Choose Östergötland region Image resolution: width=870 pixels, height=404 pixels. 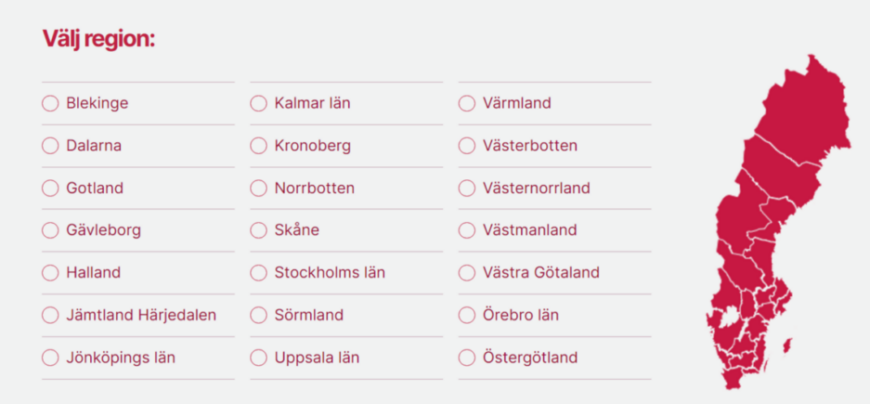tap(467, 358)
